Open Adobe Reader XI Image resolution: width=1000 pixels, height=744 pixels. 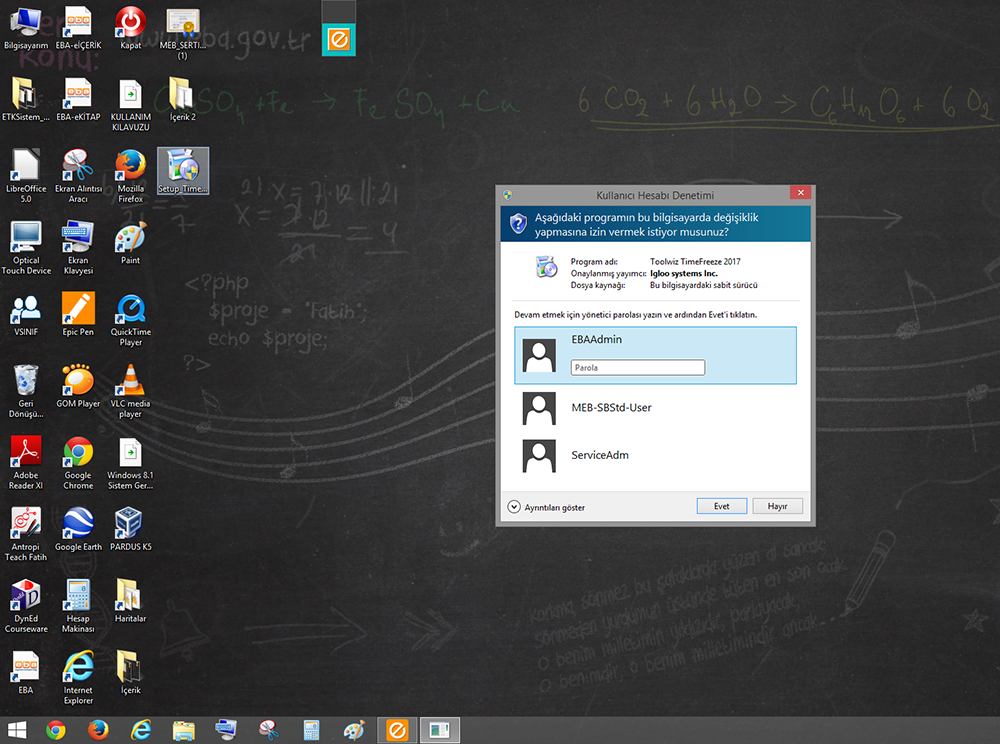pos(26,462)
